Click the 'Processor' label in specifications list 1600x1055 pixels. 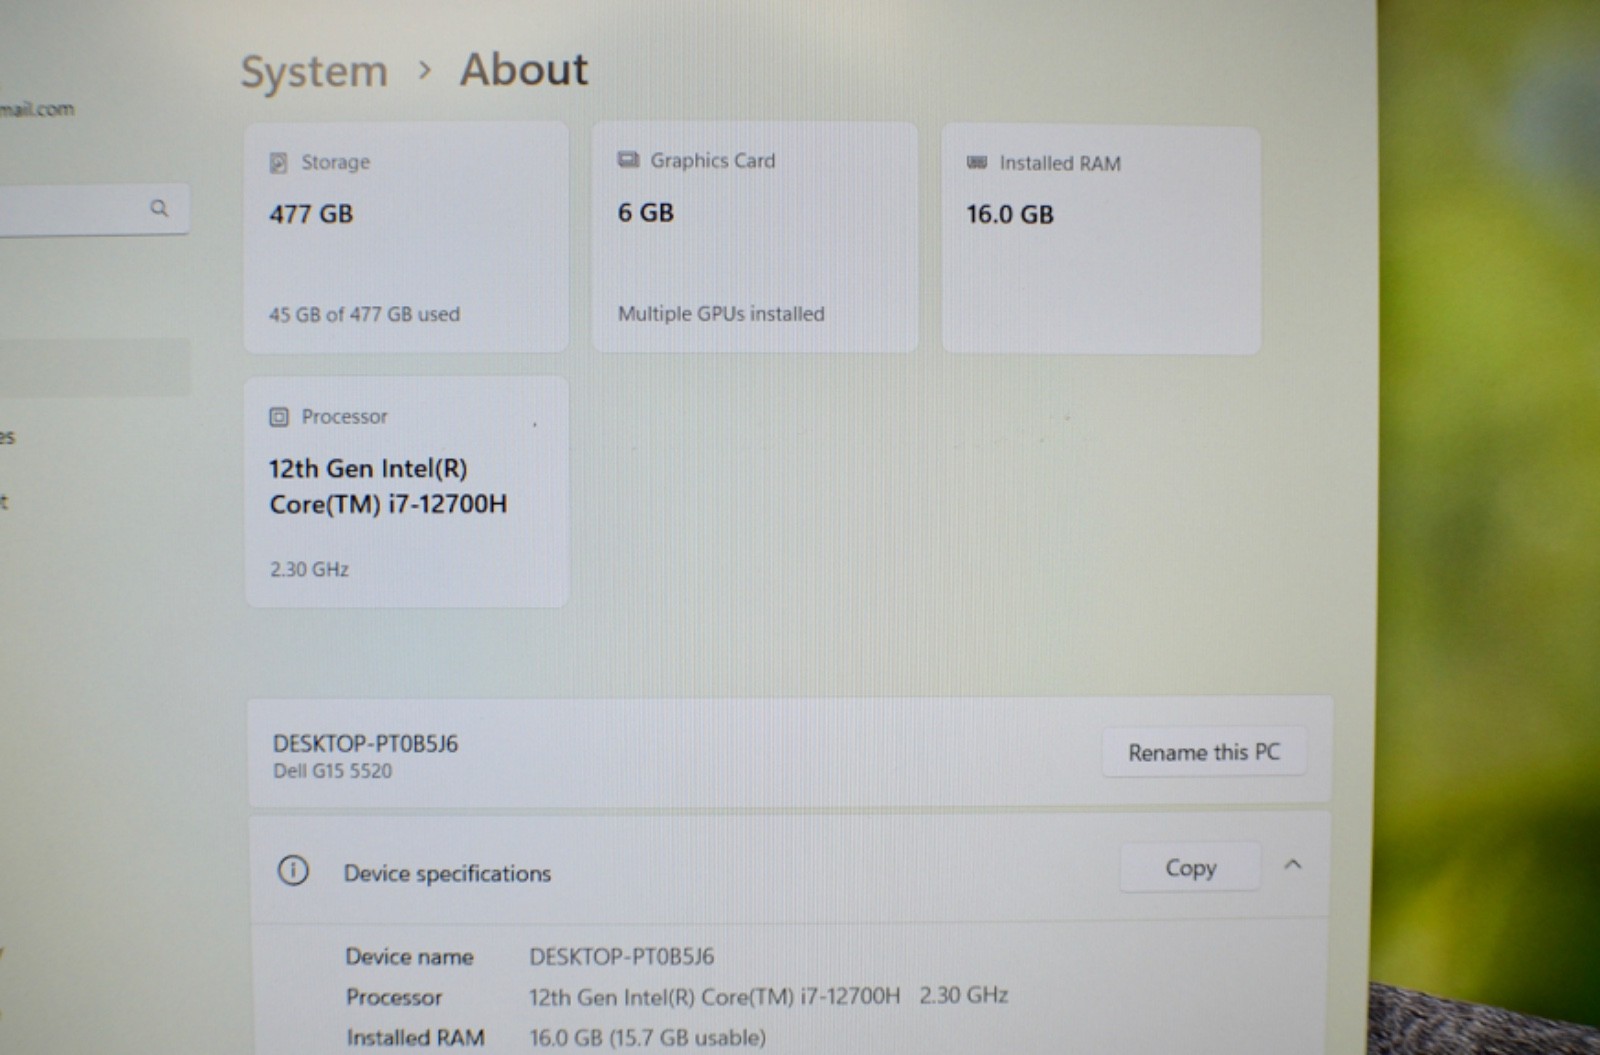[394, 997]
